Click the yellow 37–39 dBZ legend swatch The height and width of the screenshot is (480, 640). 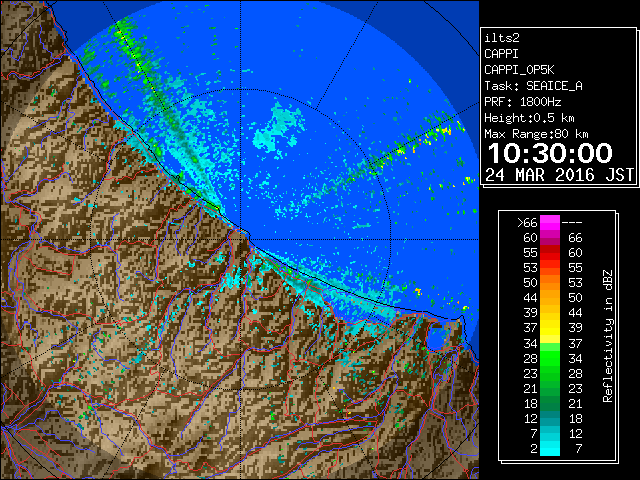(x=550, y=328)
